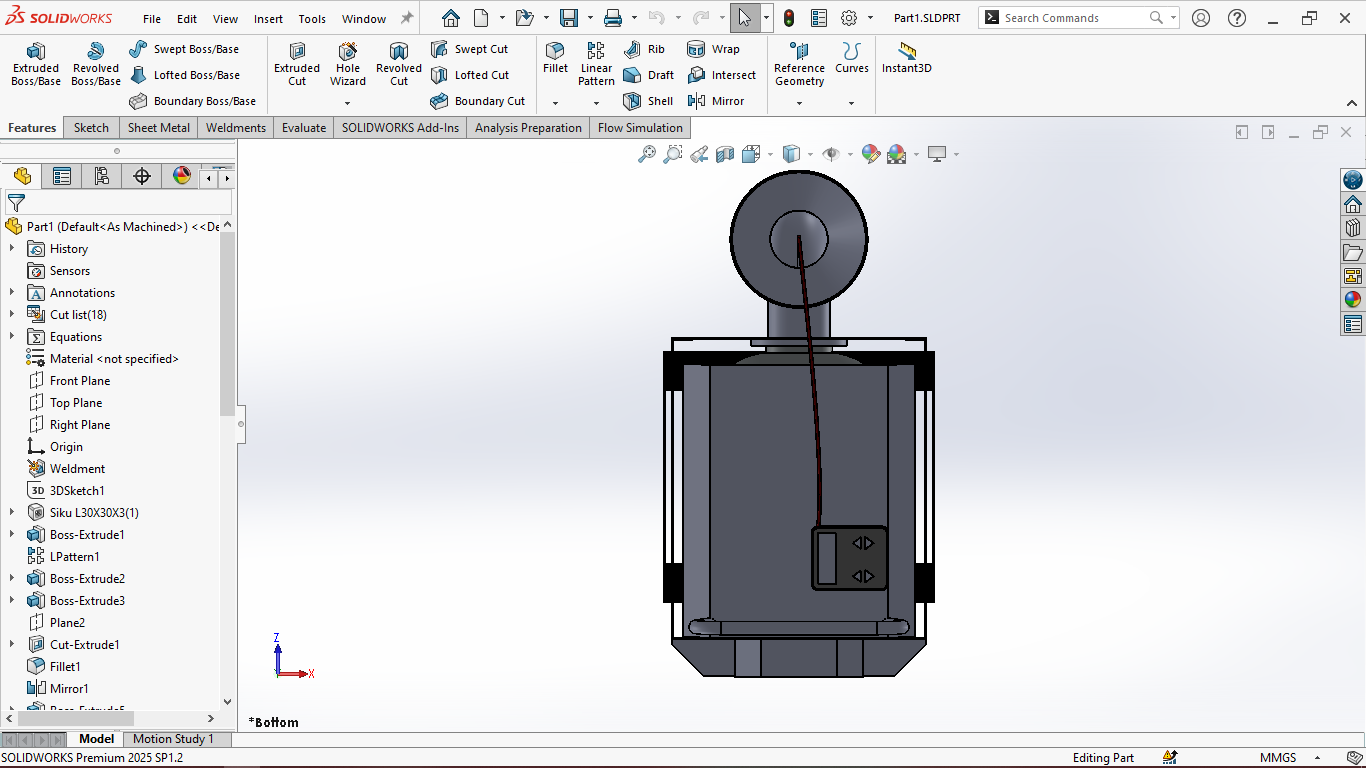
Task: Click the Print document icon
Action: point(613,18)
